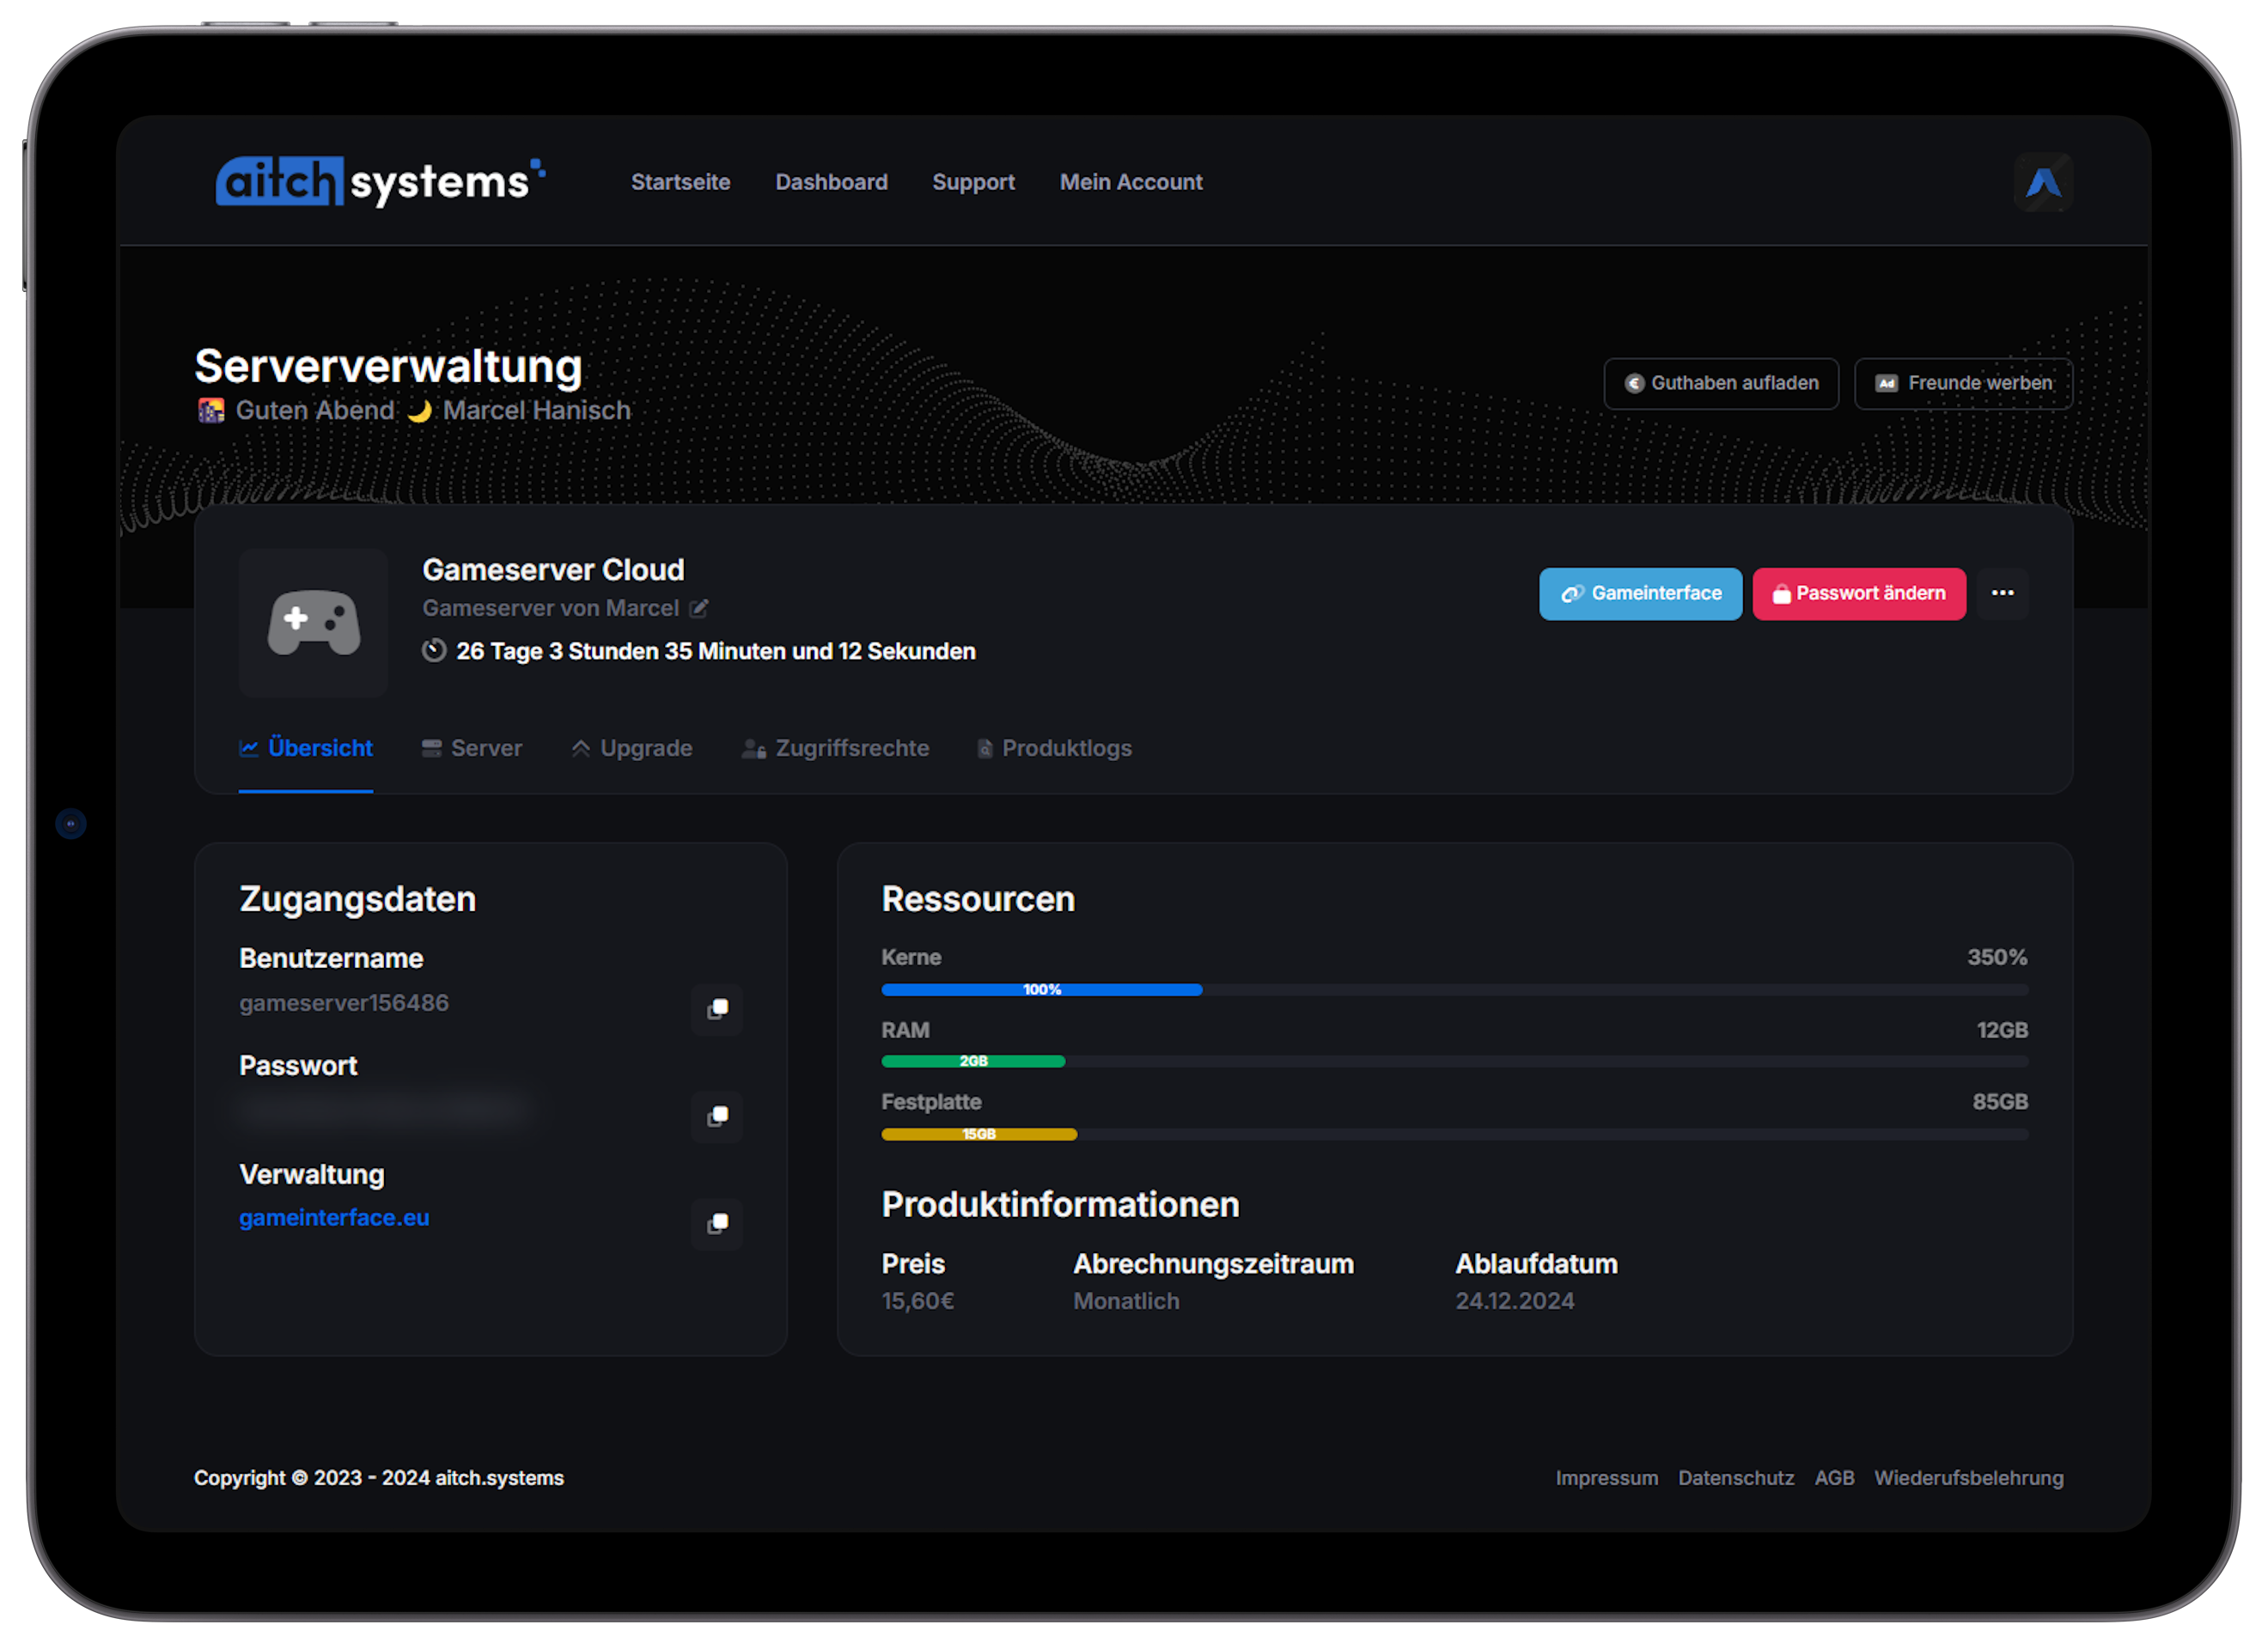Open the Gameinterface panel
This screenshot has width=2268, height=1649.
pyautogui.click(x=1640, y=593)
